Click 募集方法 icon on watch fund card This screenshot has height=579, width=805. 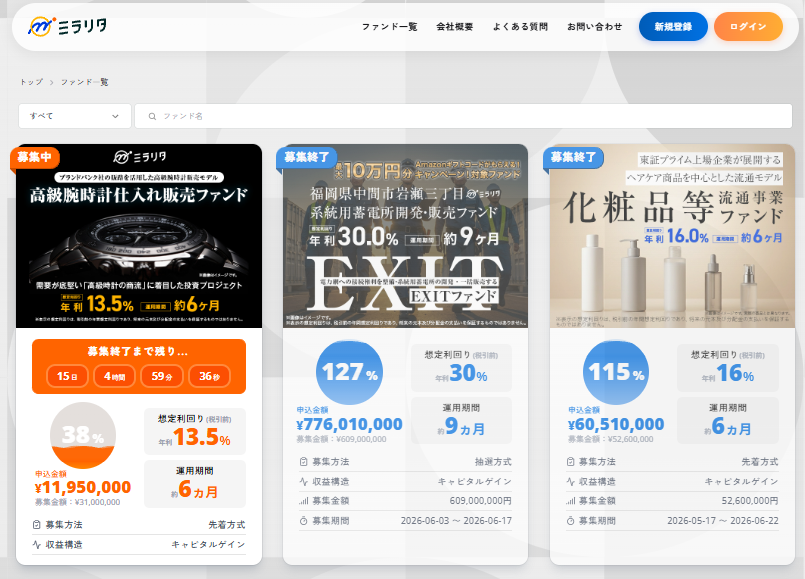36,525
